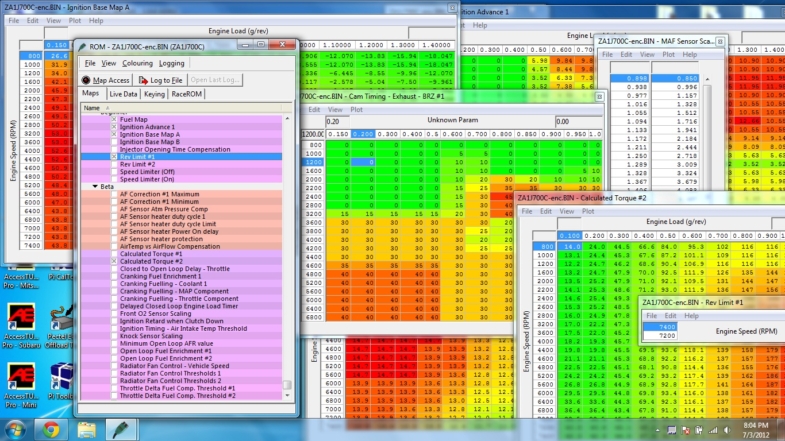Viewport: 785px width, 441px height.
Task: Open the Colouring menu in ROM window
Action: click(137, 63)
